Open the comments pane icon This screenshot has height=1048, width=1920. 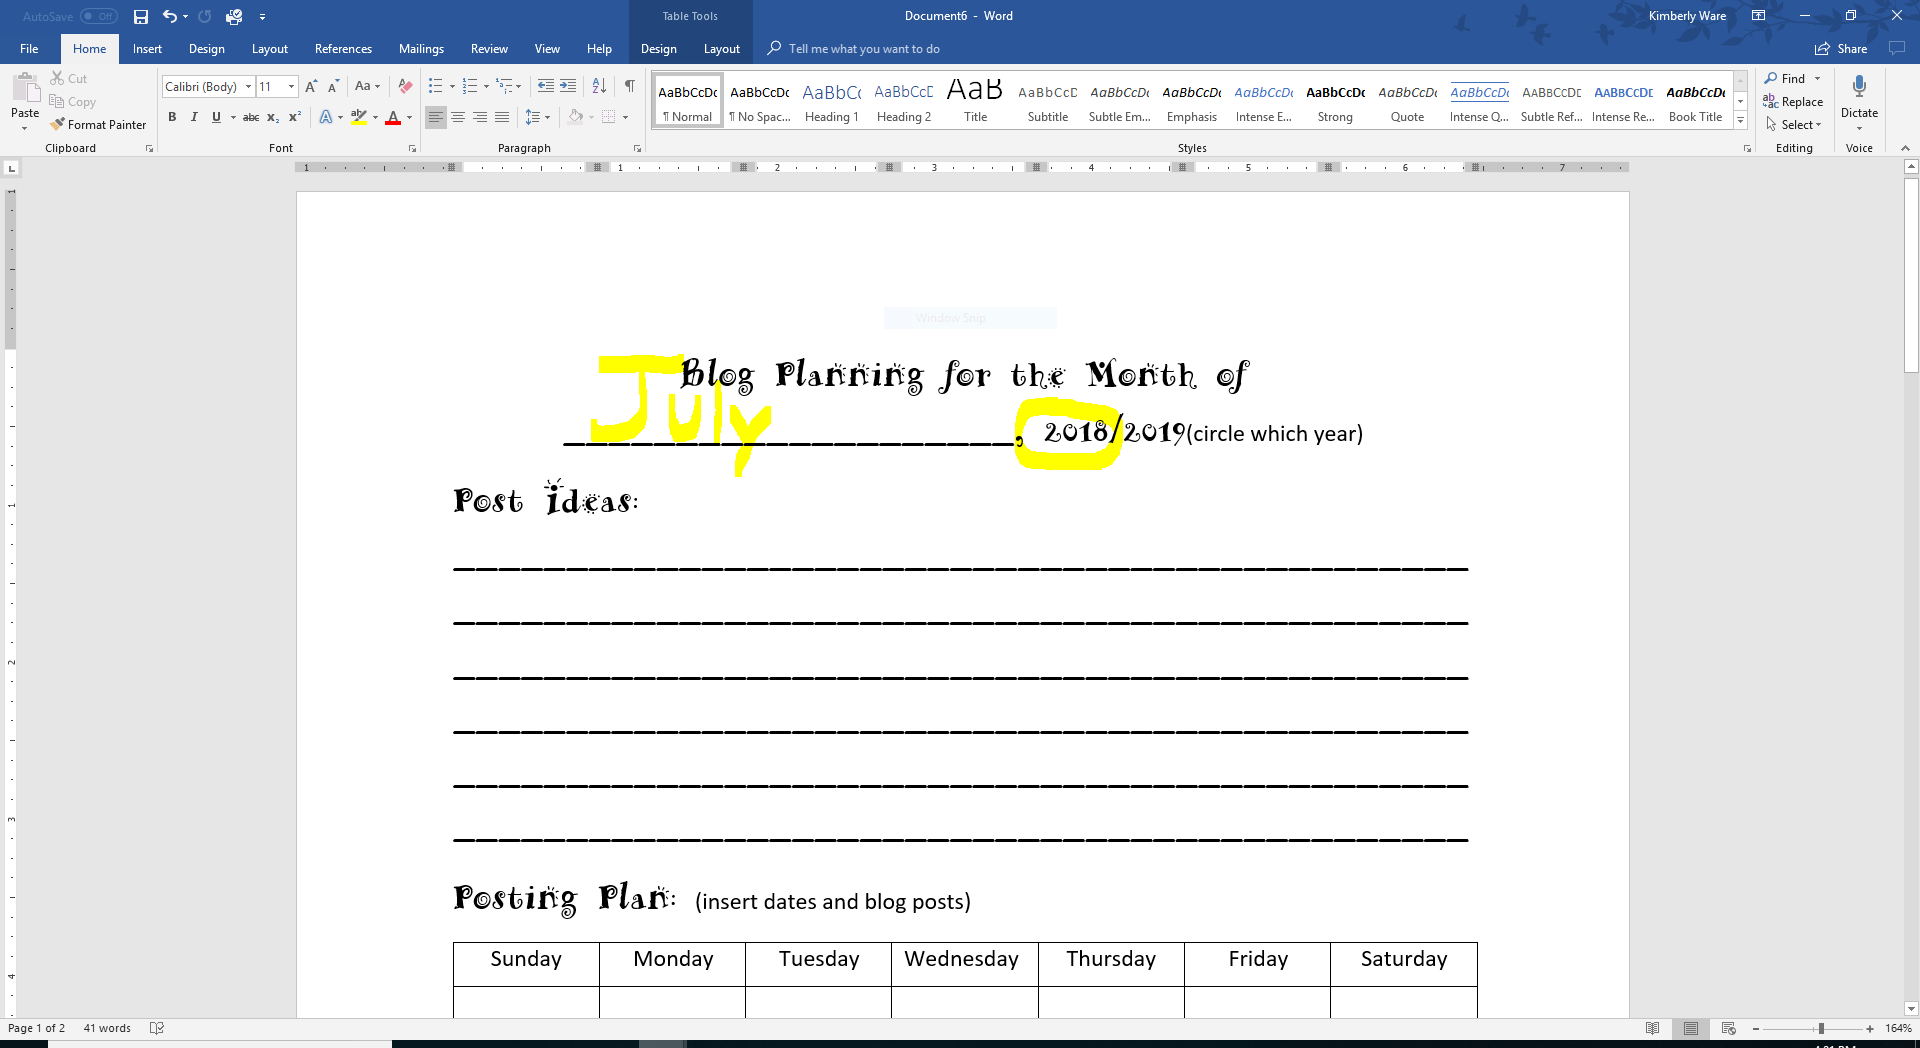pyautogui.click(x=1897, y=48)
